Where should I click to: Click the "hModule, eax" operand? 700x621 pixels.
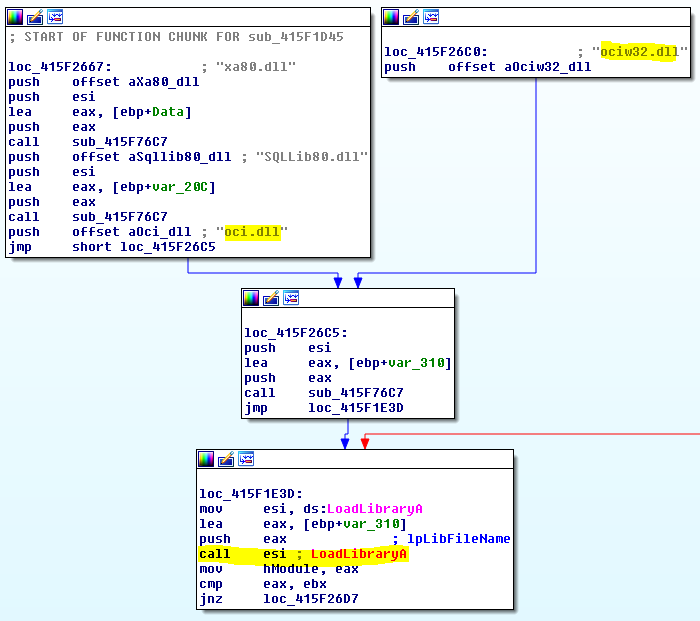pos(311,569)
